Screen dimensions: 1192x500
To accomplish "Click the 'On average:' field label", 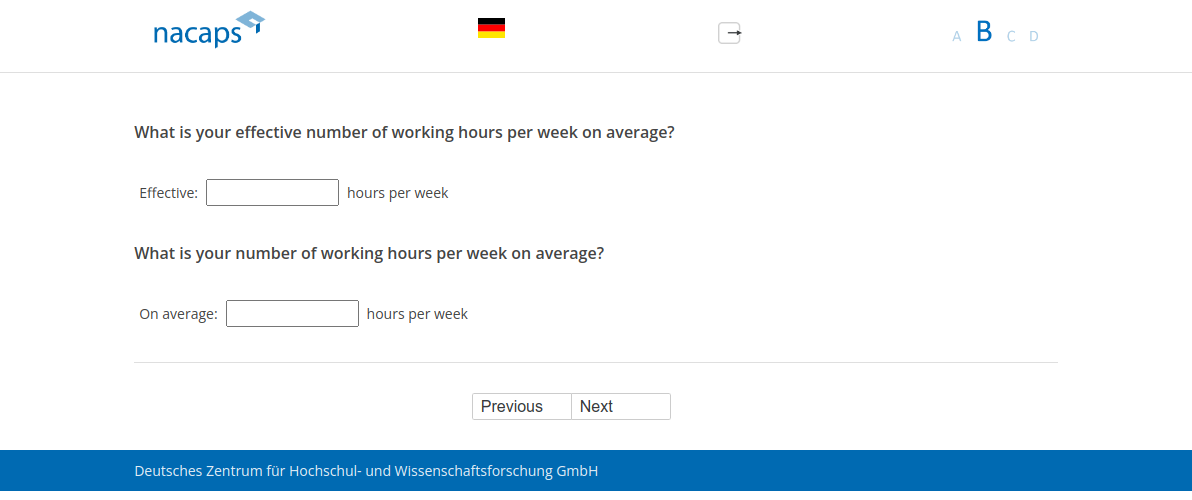I will click(x=178, y=314).
